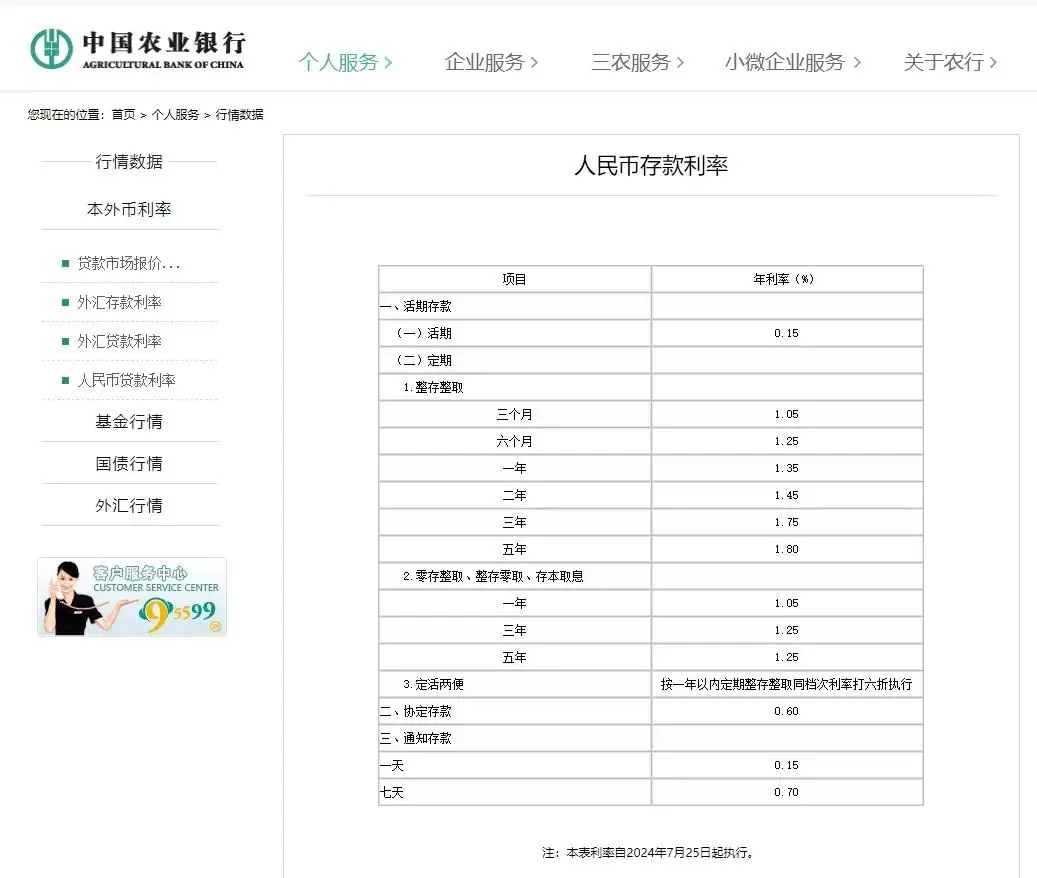1037x878 pixels.
Task: Click the 一年 row showing 1.35 rate
Action: pyautogui.click(x=650, y=467)
